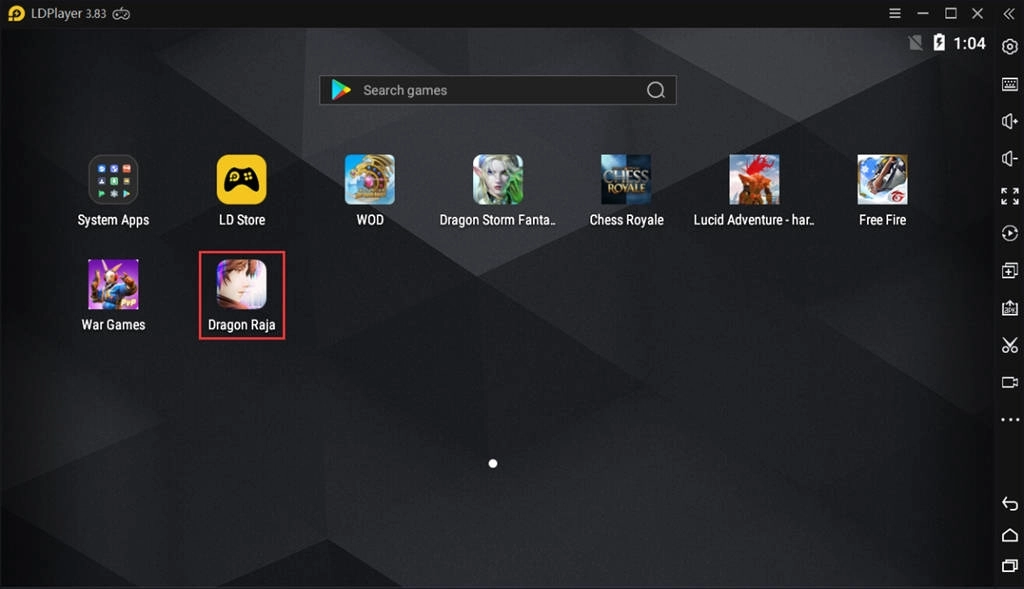
Task: Open LDPlayer settings
Action: point(1010,45)
